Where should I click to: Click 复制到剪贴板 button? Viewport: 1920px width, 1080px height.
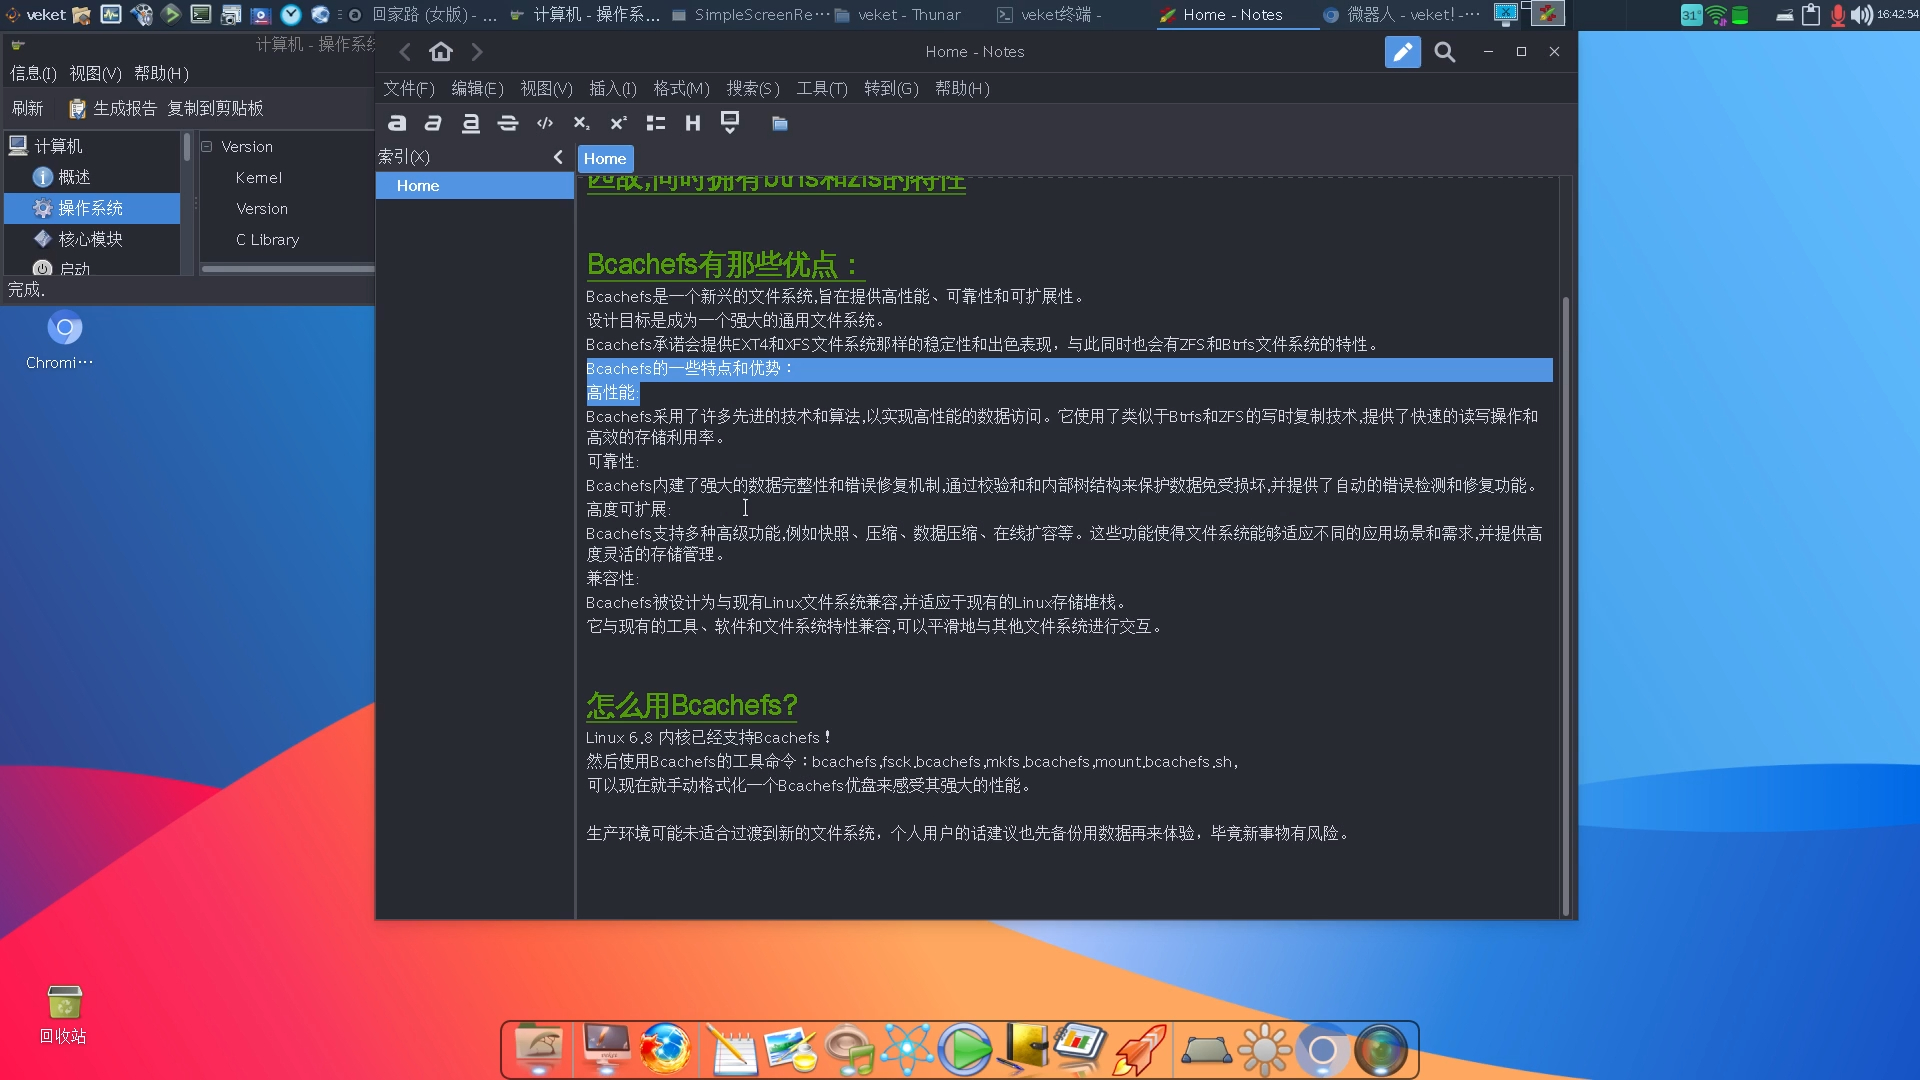(215, 109)
